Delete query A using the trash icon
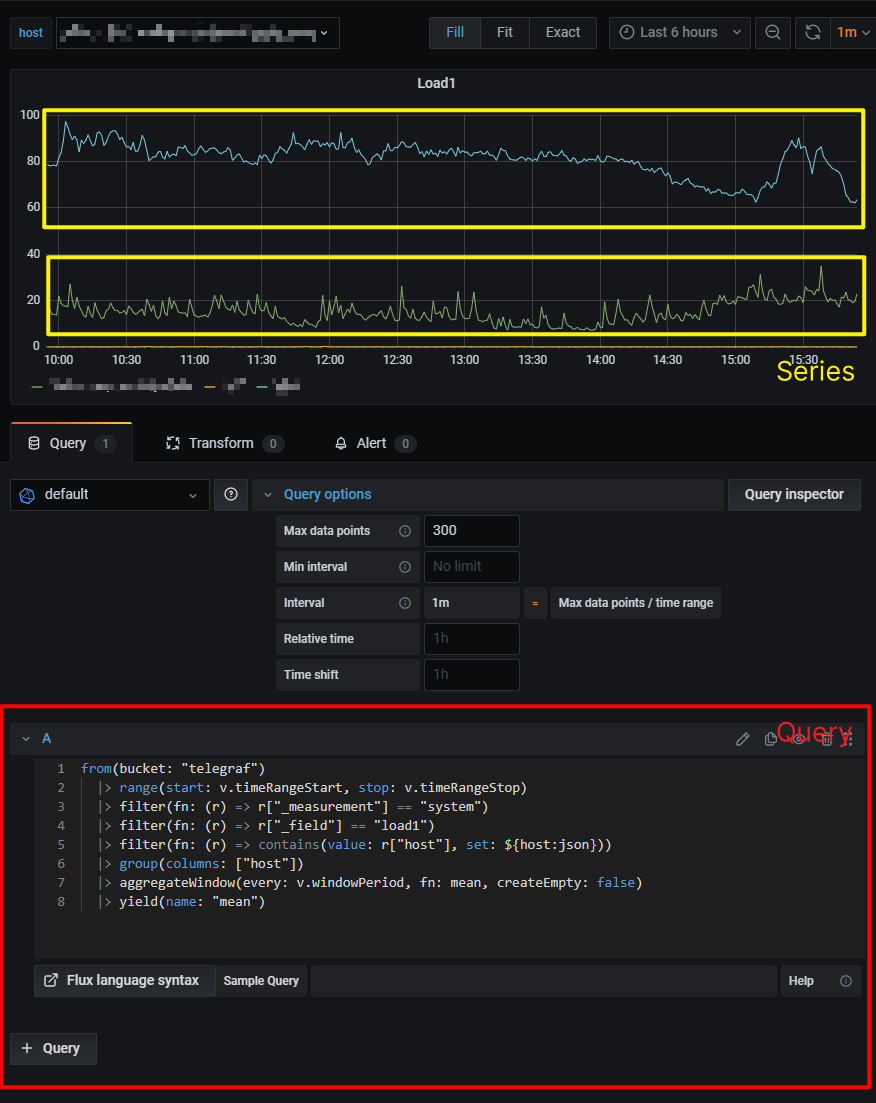Image resolution: width=876 pixels, height=1103 pixels. pos(826,739)
